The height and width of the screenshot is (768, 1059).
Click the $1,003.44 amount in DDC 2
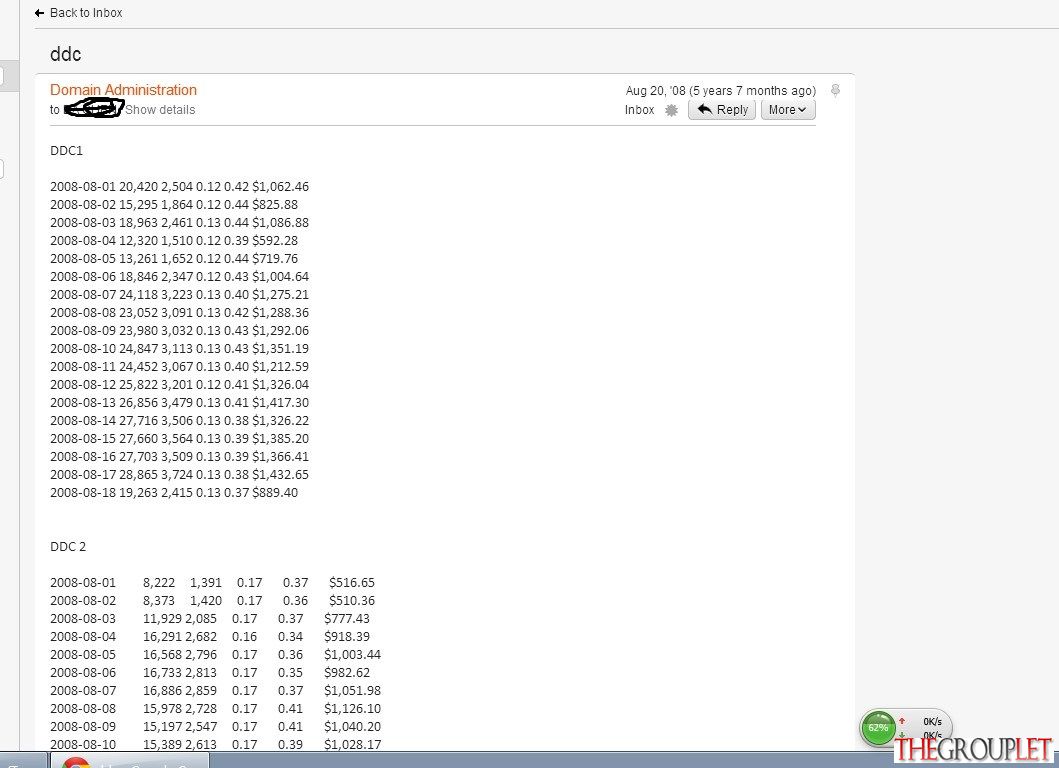(x=353, y=655)
